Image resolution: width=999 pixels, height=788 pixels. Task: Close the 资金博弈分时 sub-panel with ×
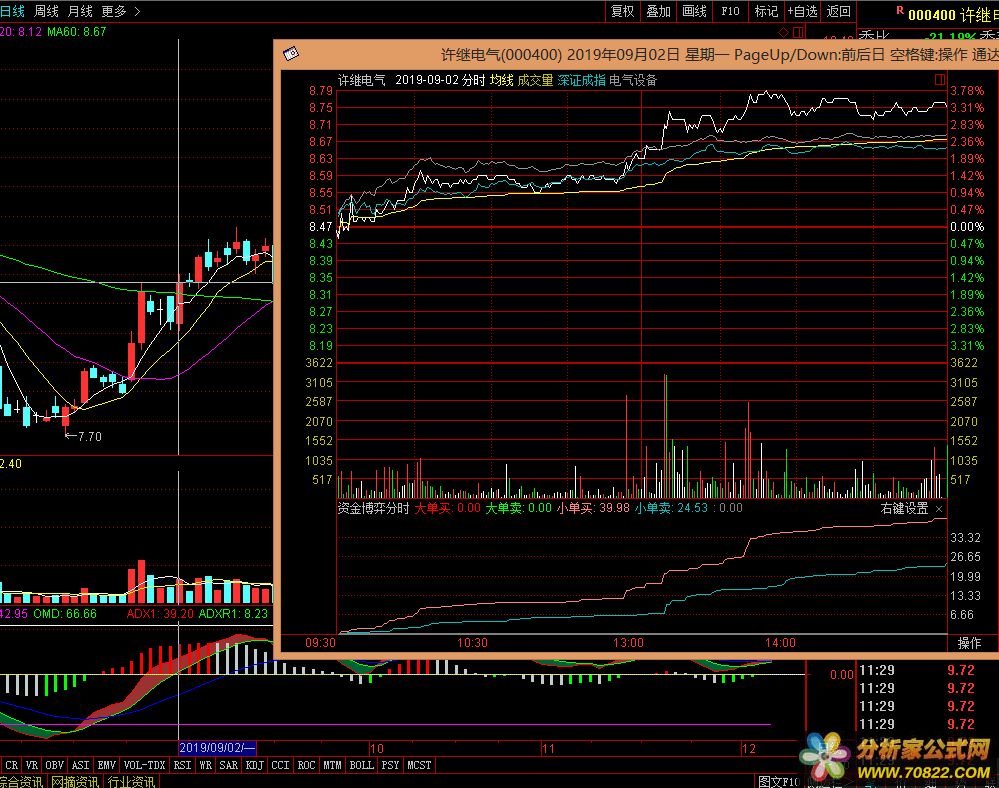point(938,509)
